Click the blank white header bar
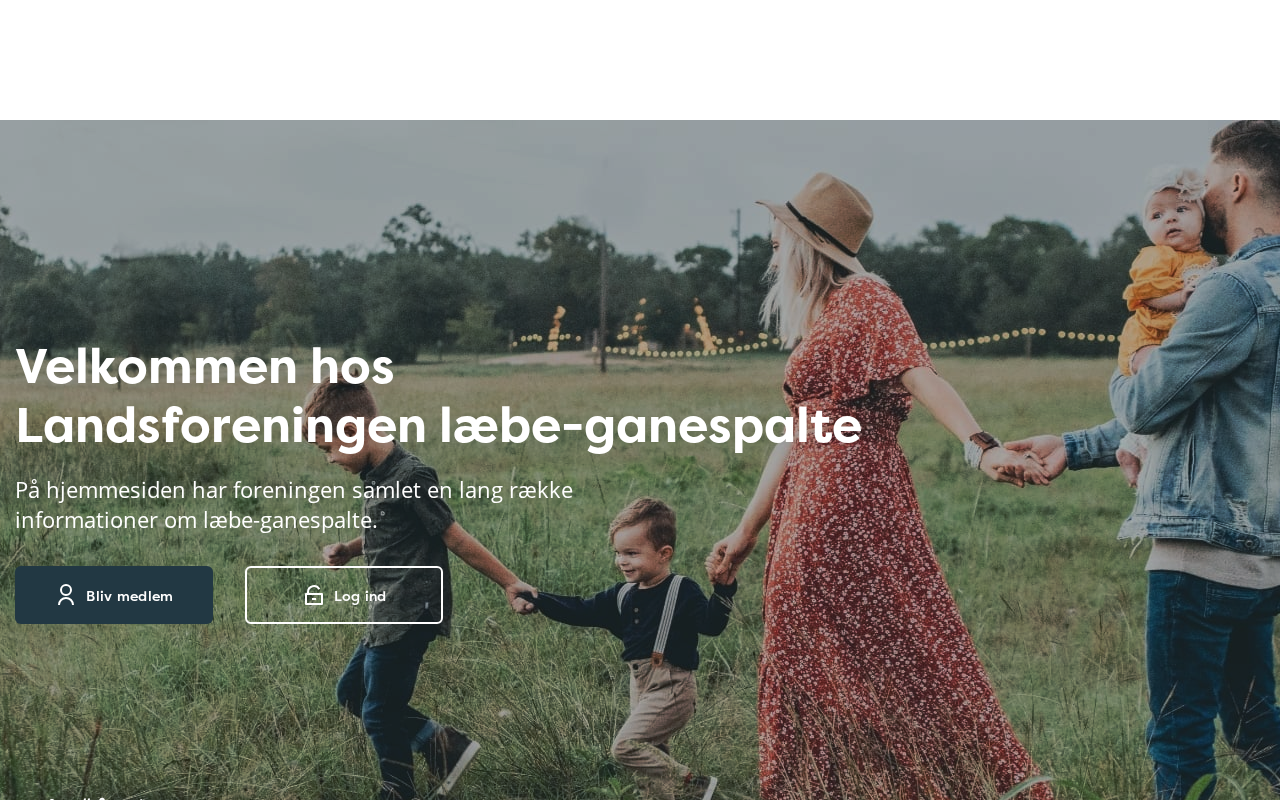Viewport: 1280px width, 800px height. (x=640, y=60)
